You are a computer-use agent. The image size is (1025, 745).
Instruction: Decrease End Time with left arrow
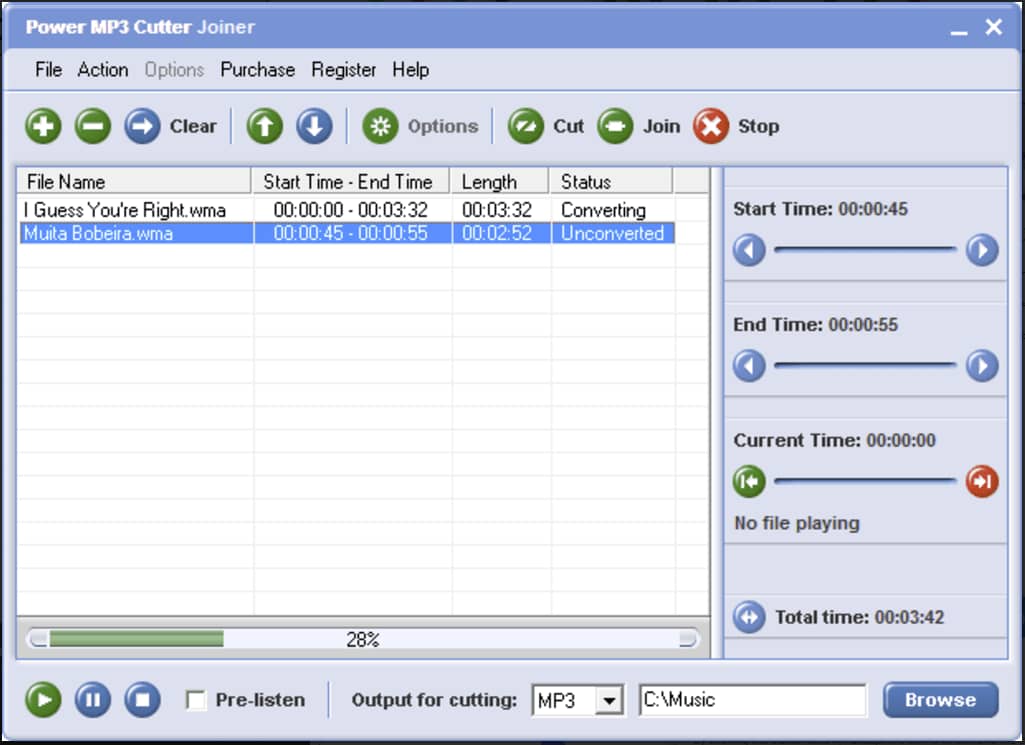749,366
